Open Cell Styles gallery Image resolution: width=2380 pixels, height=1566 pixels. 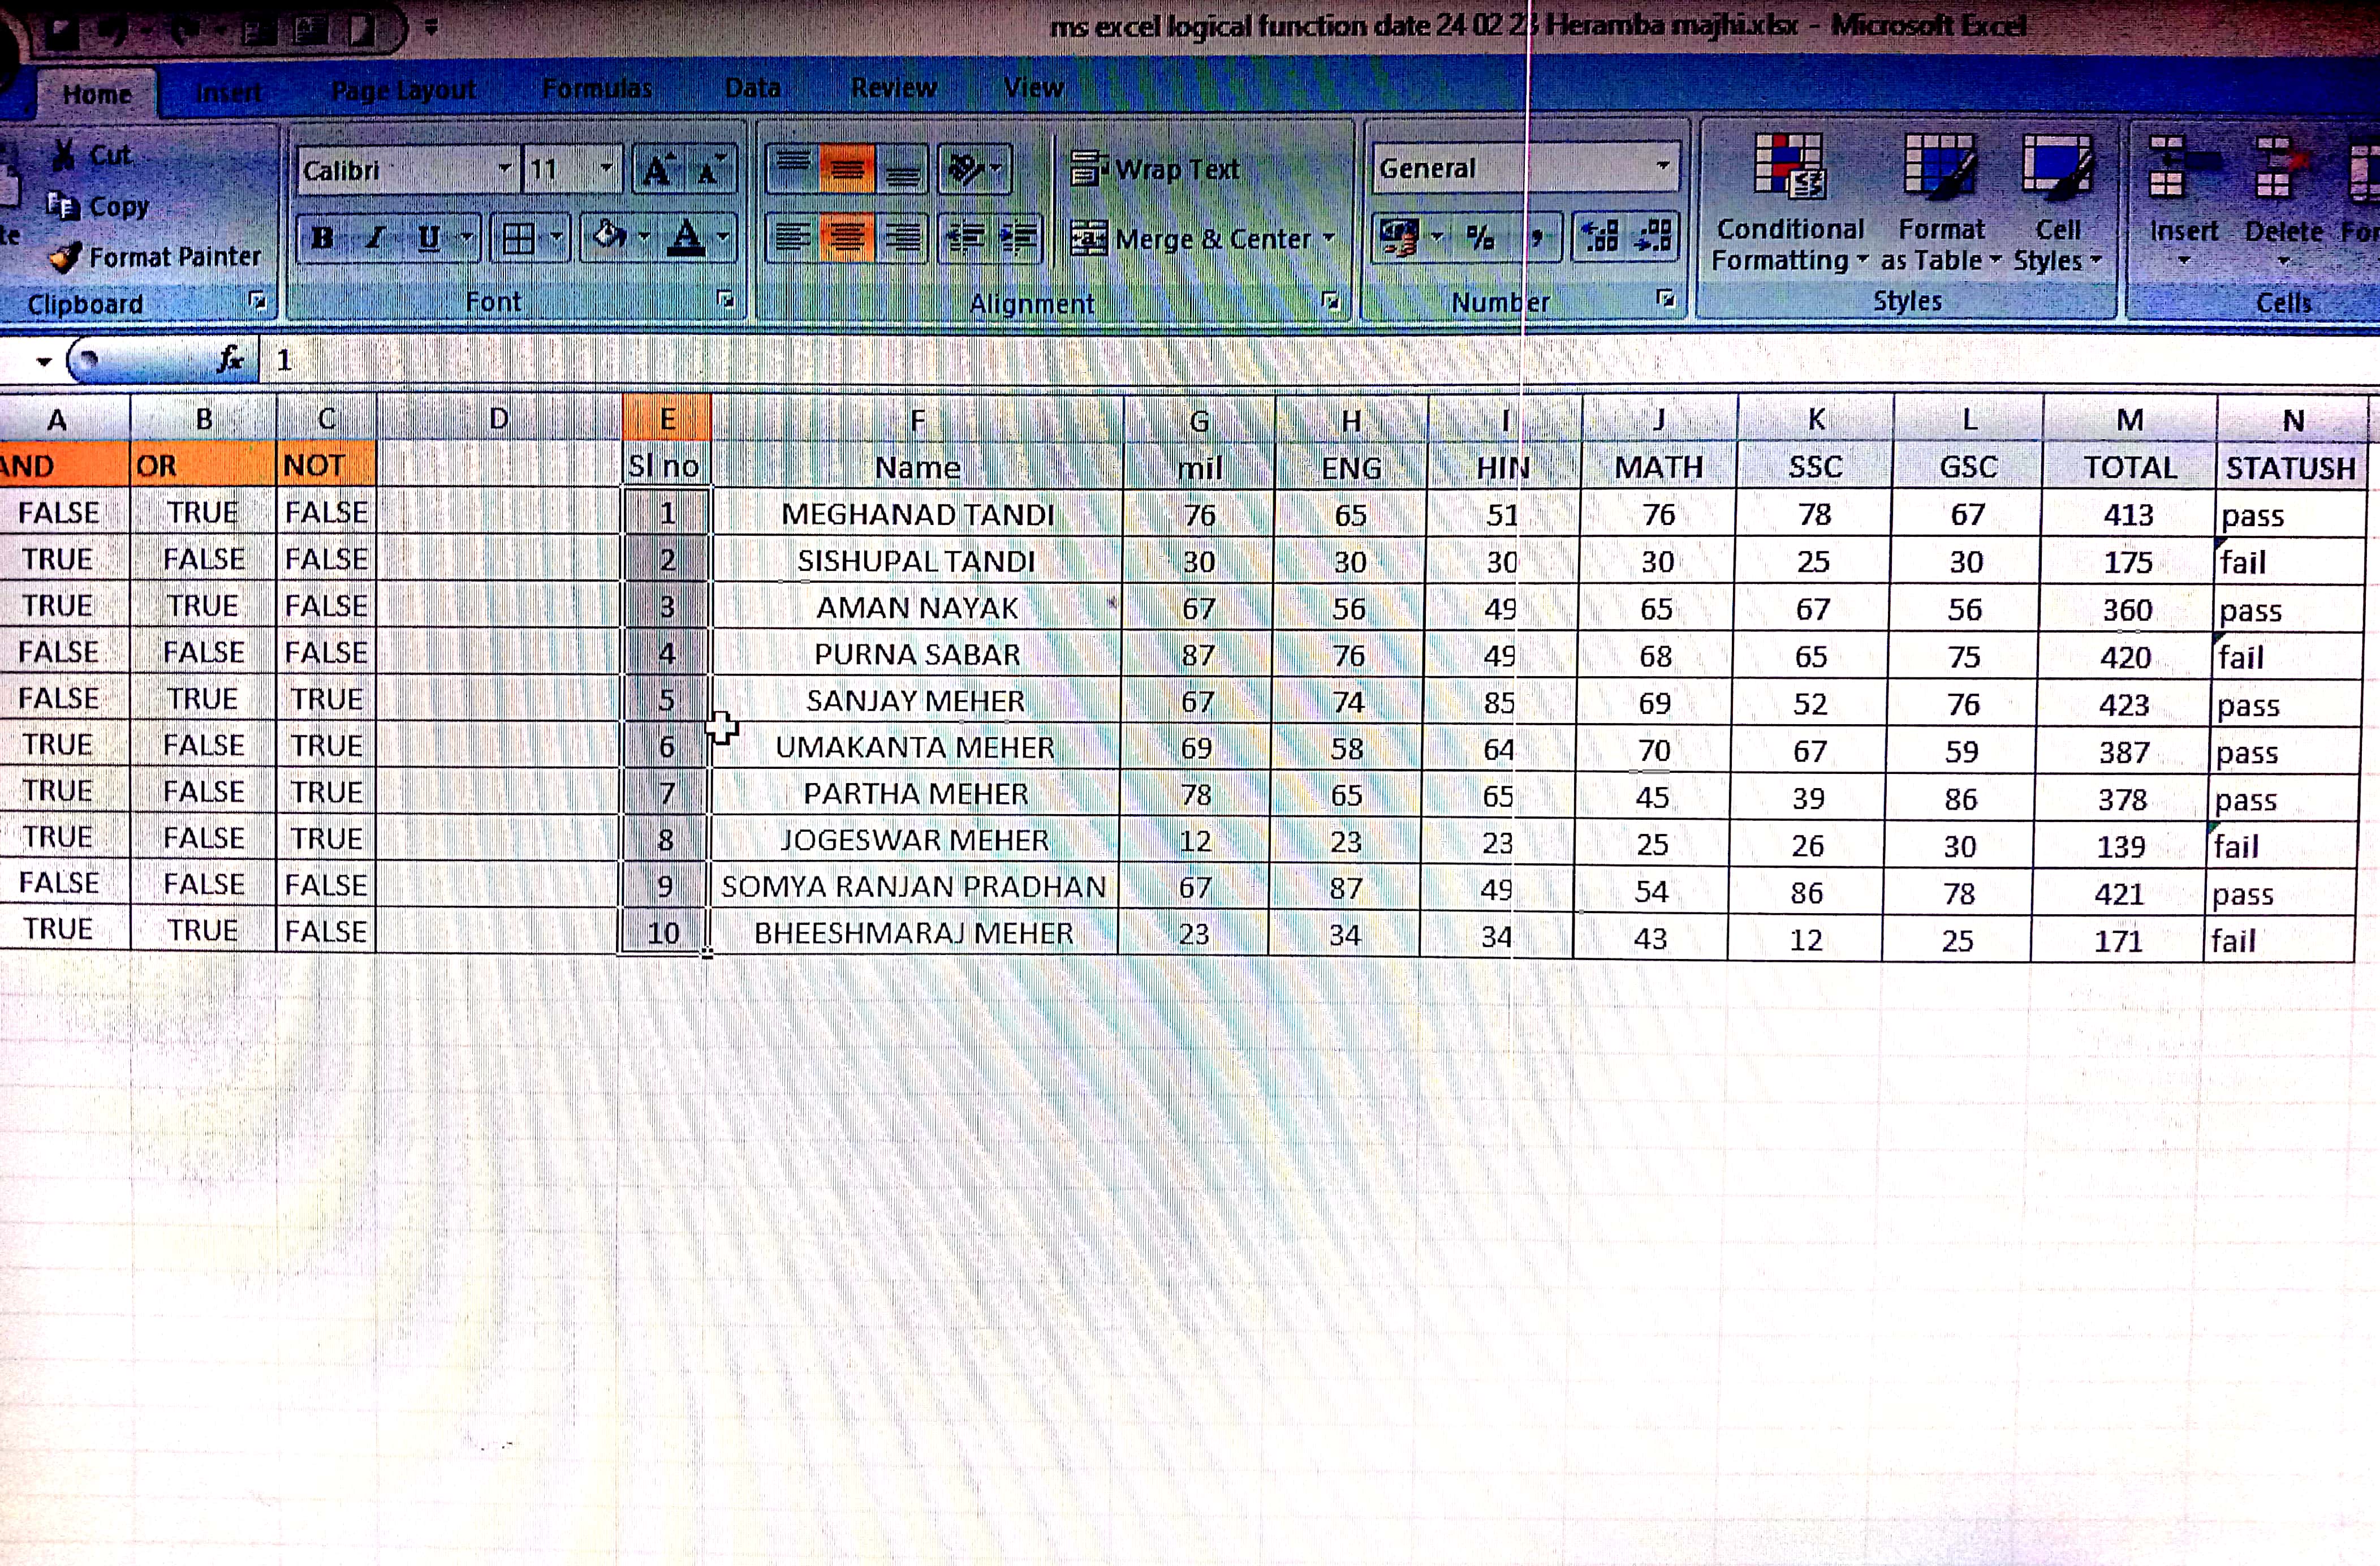(x=2056, y=168)
